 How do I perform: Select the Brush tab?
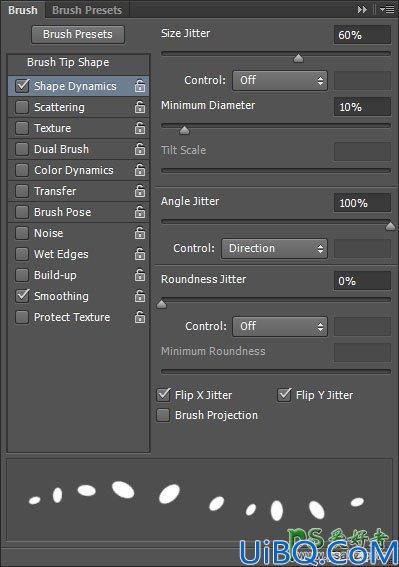(23, 10)
